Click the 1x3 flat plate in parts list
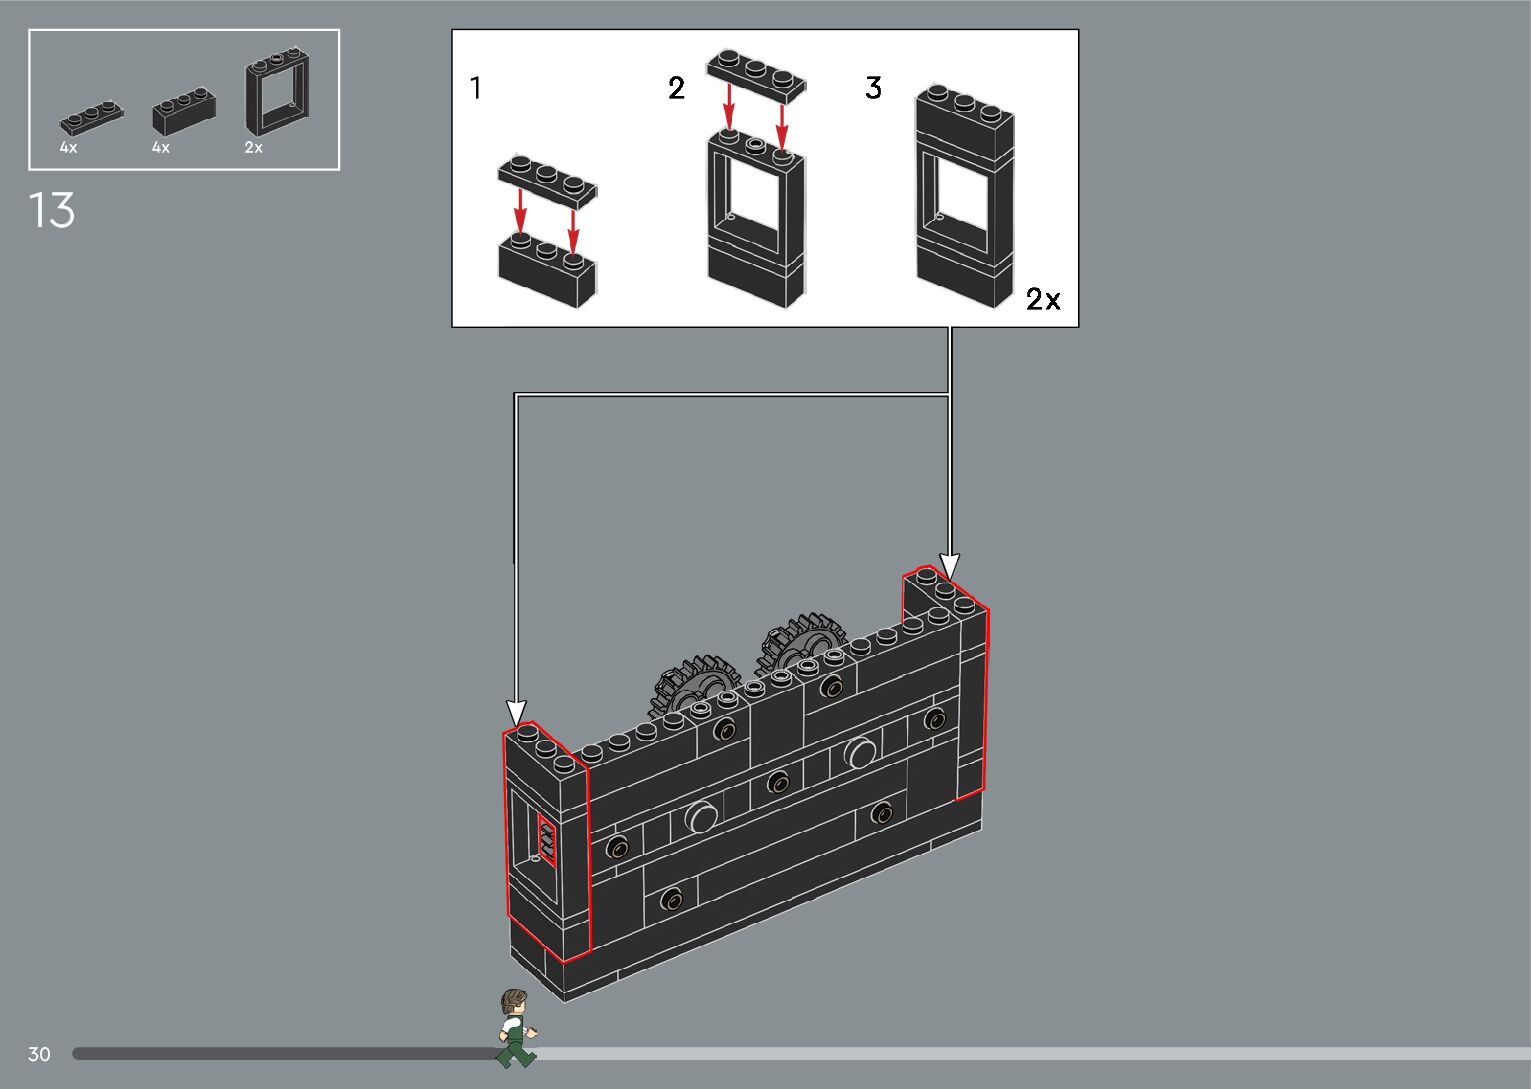 point(91,116)
